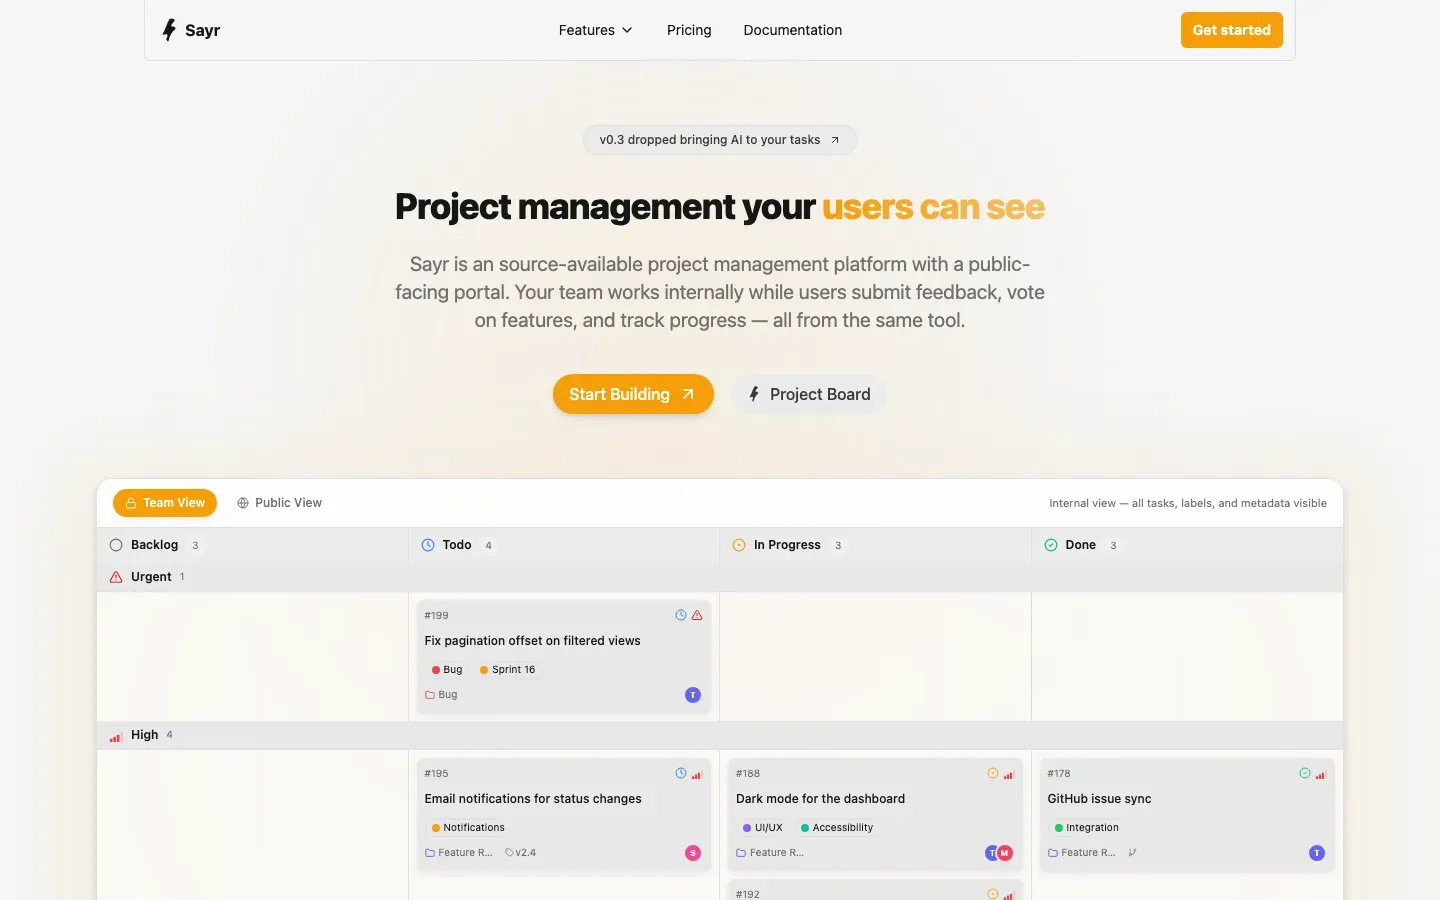Click the red Bug label on card #199
This screenshot has height=900, width=1440.
[447, 670]
